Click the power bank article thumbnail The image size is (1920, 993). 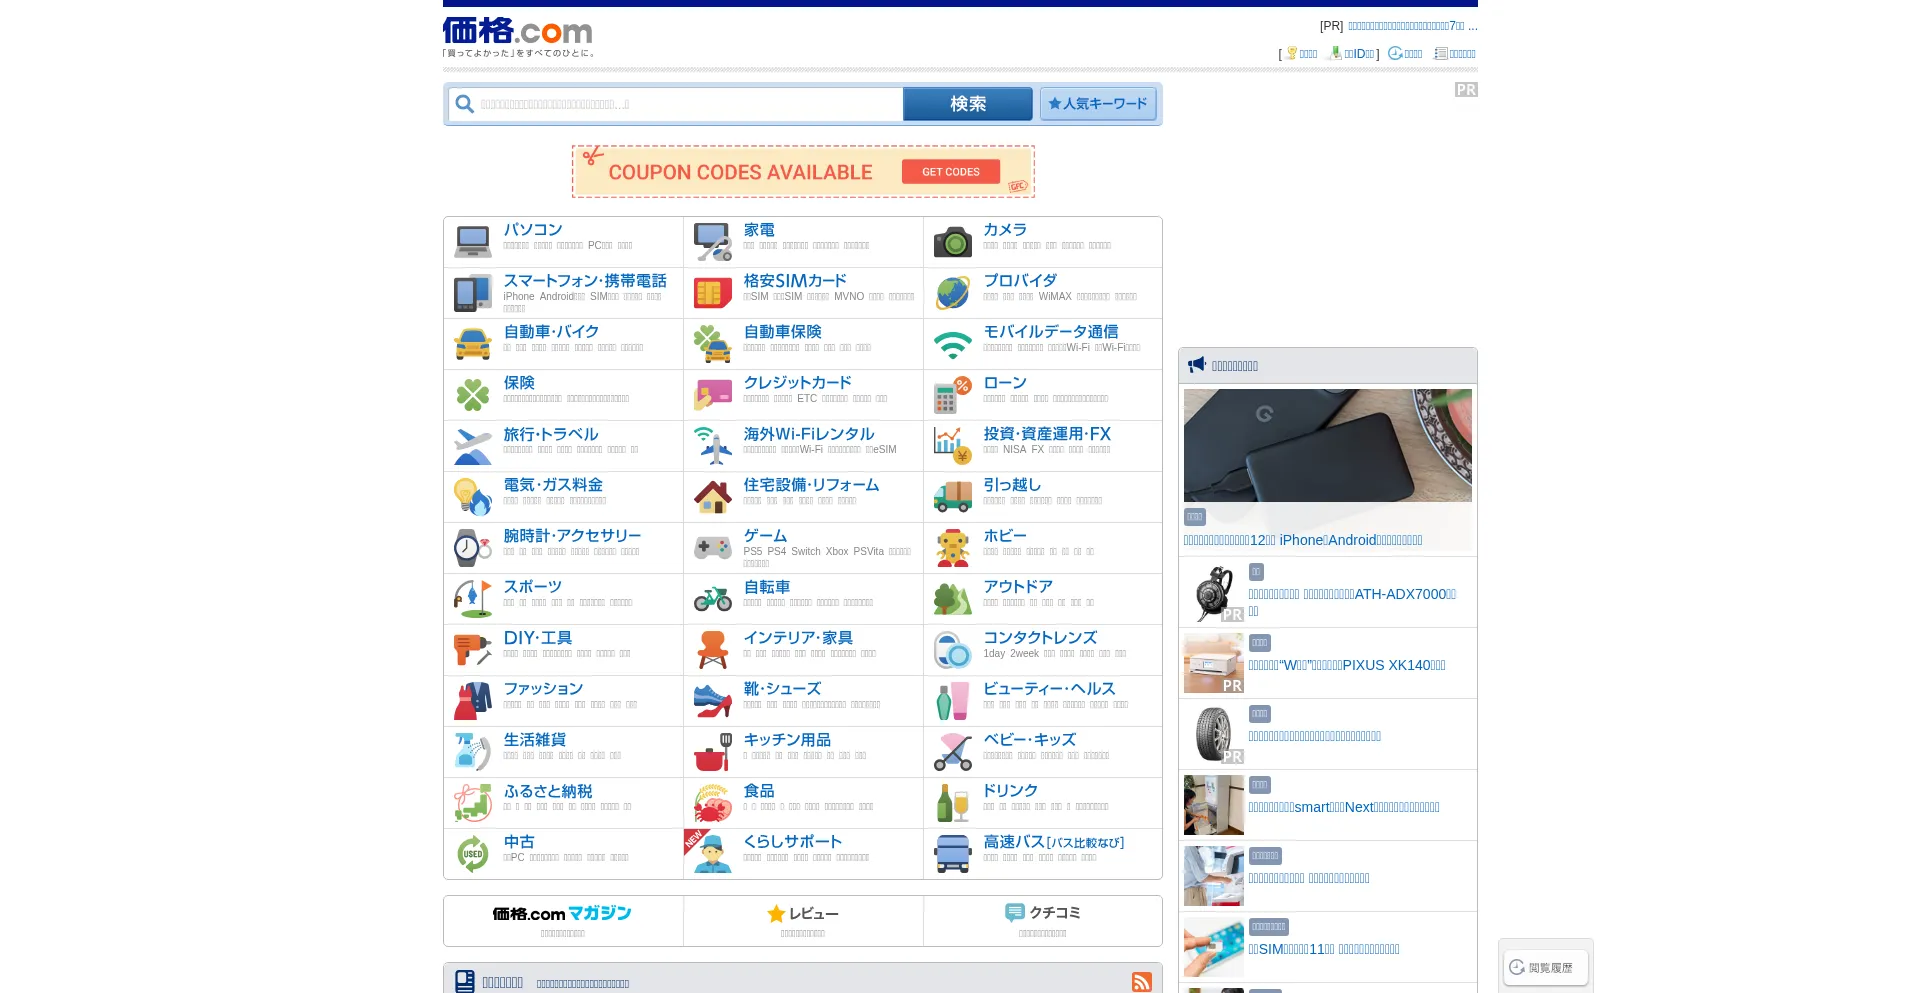[1327, 446]
